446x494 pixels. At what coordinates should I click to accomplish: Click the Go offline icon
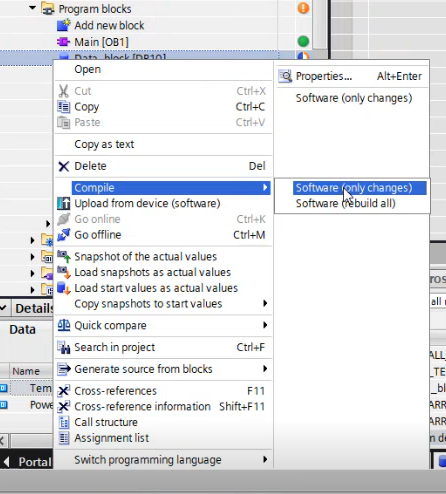pyautogui.click(x=64, y=235)
